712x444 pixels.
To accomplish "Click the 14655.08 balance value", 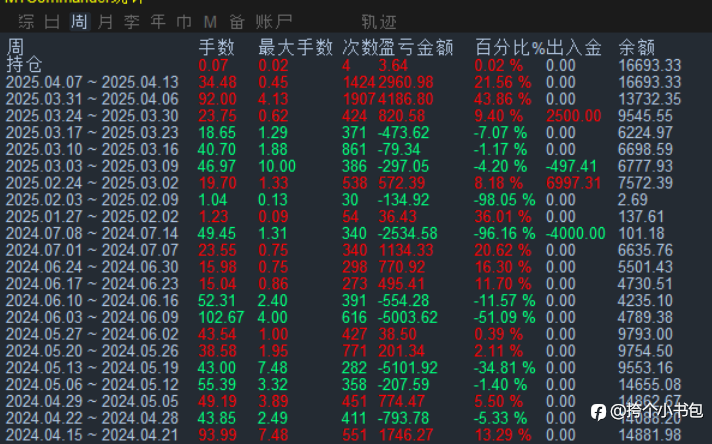I will point(650,385).
